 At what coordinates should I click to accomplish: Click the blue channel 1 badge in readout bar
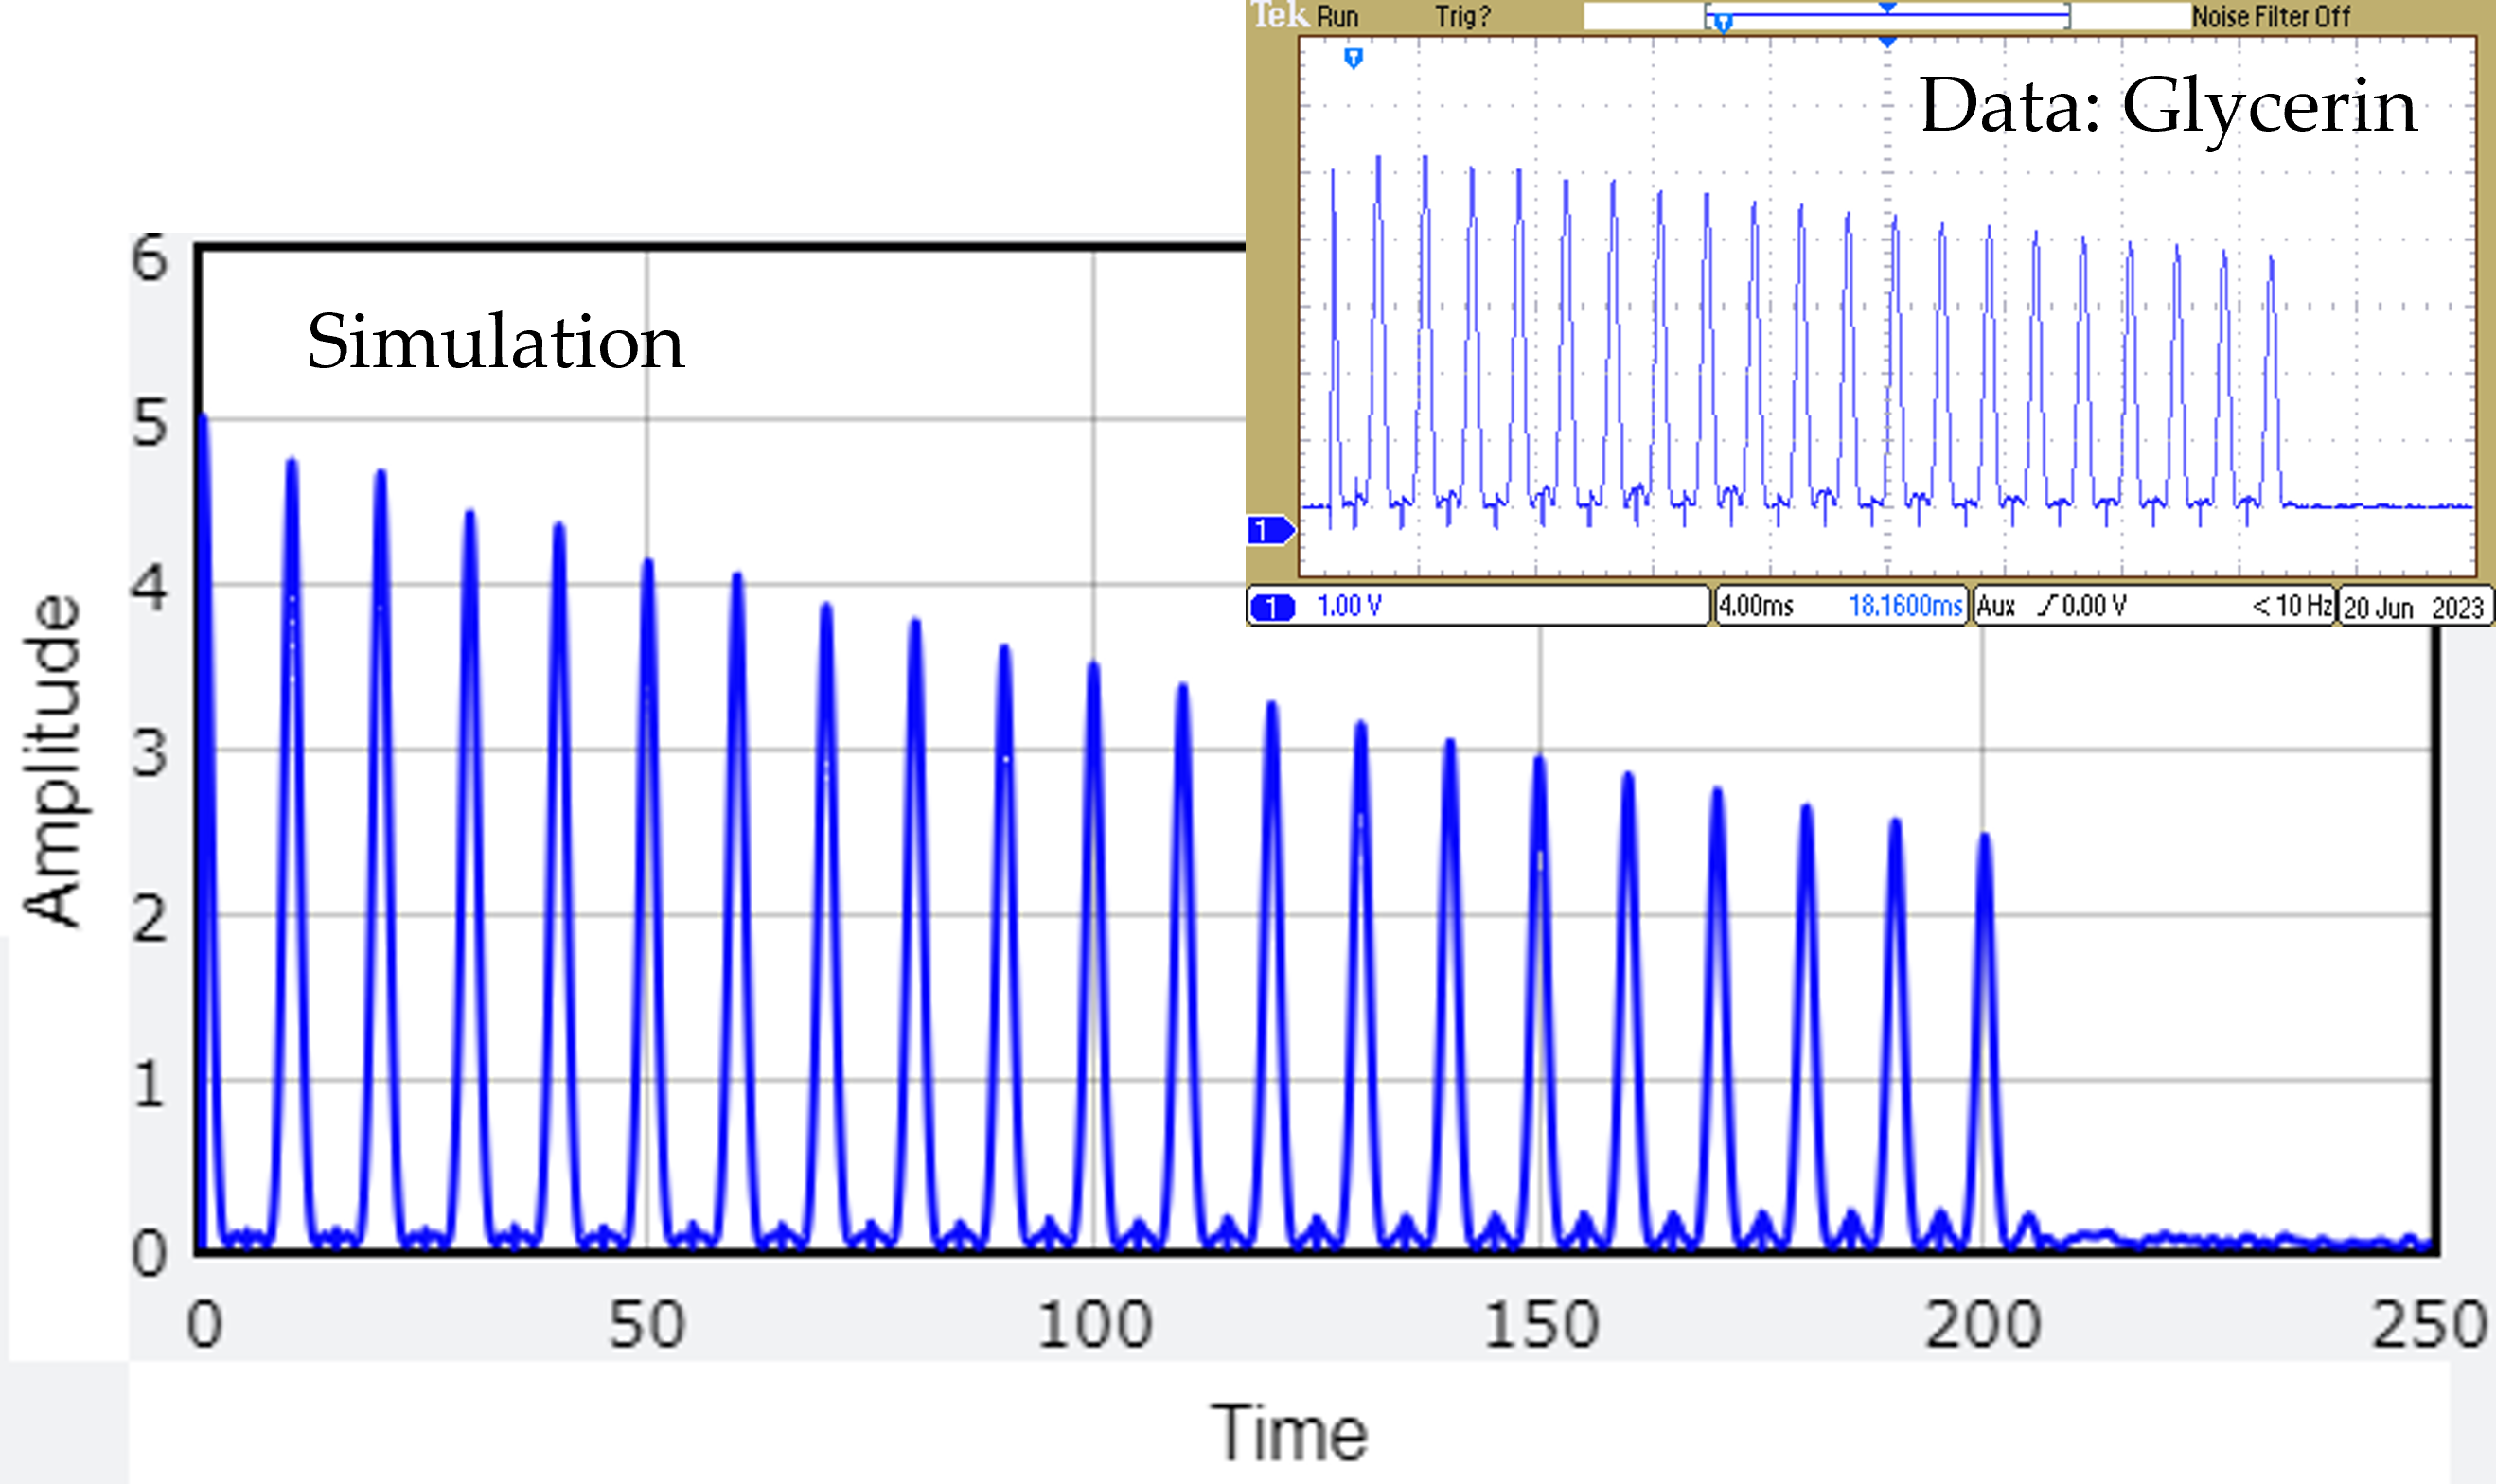click(x=1273, y=607)
